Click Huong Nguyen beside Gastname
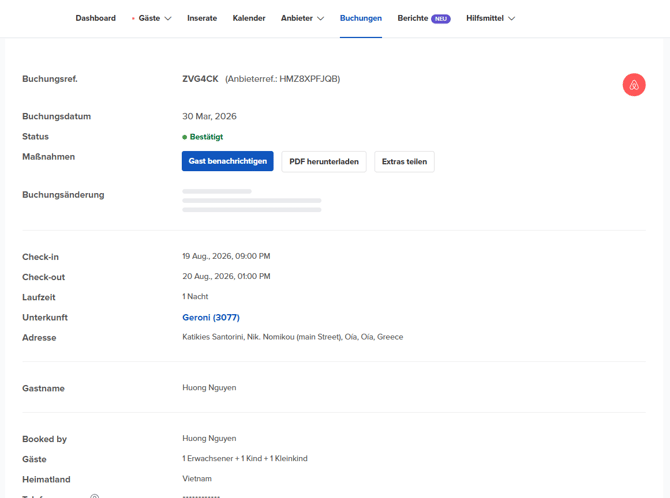The image size is (670, 498). (x=209, y=388)
